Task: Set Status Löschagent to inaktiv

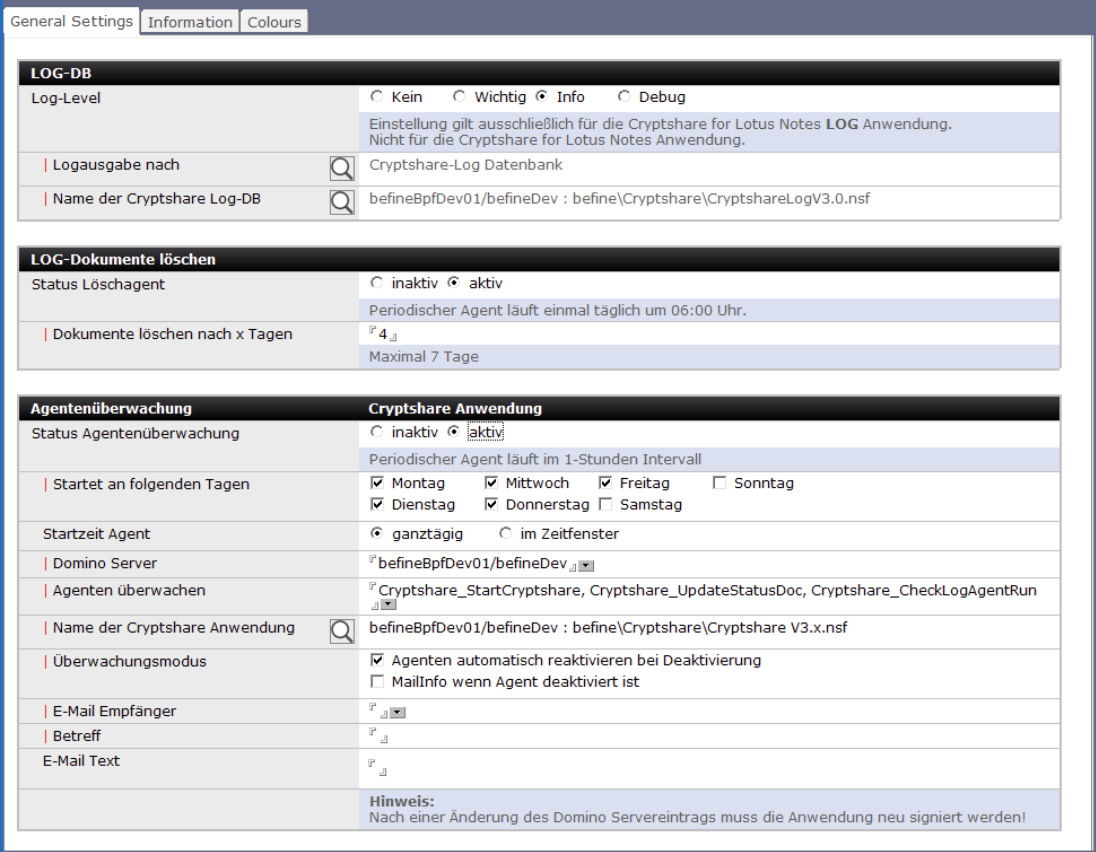Action: pyautogui.click(x=377, y=282)
